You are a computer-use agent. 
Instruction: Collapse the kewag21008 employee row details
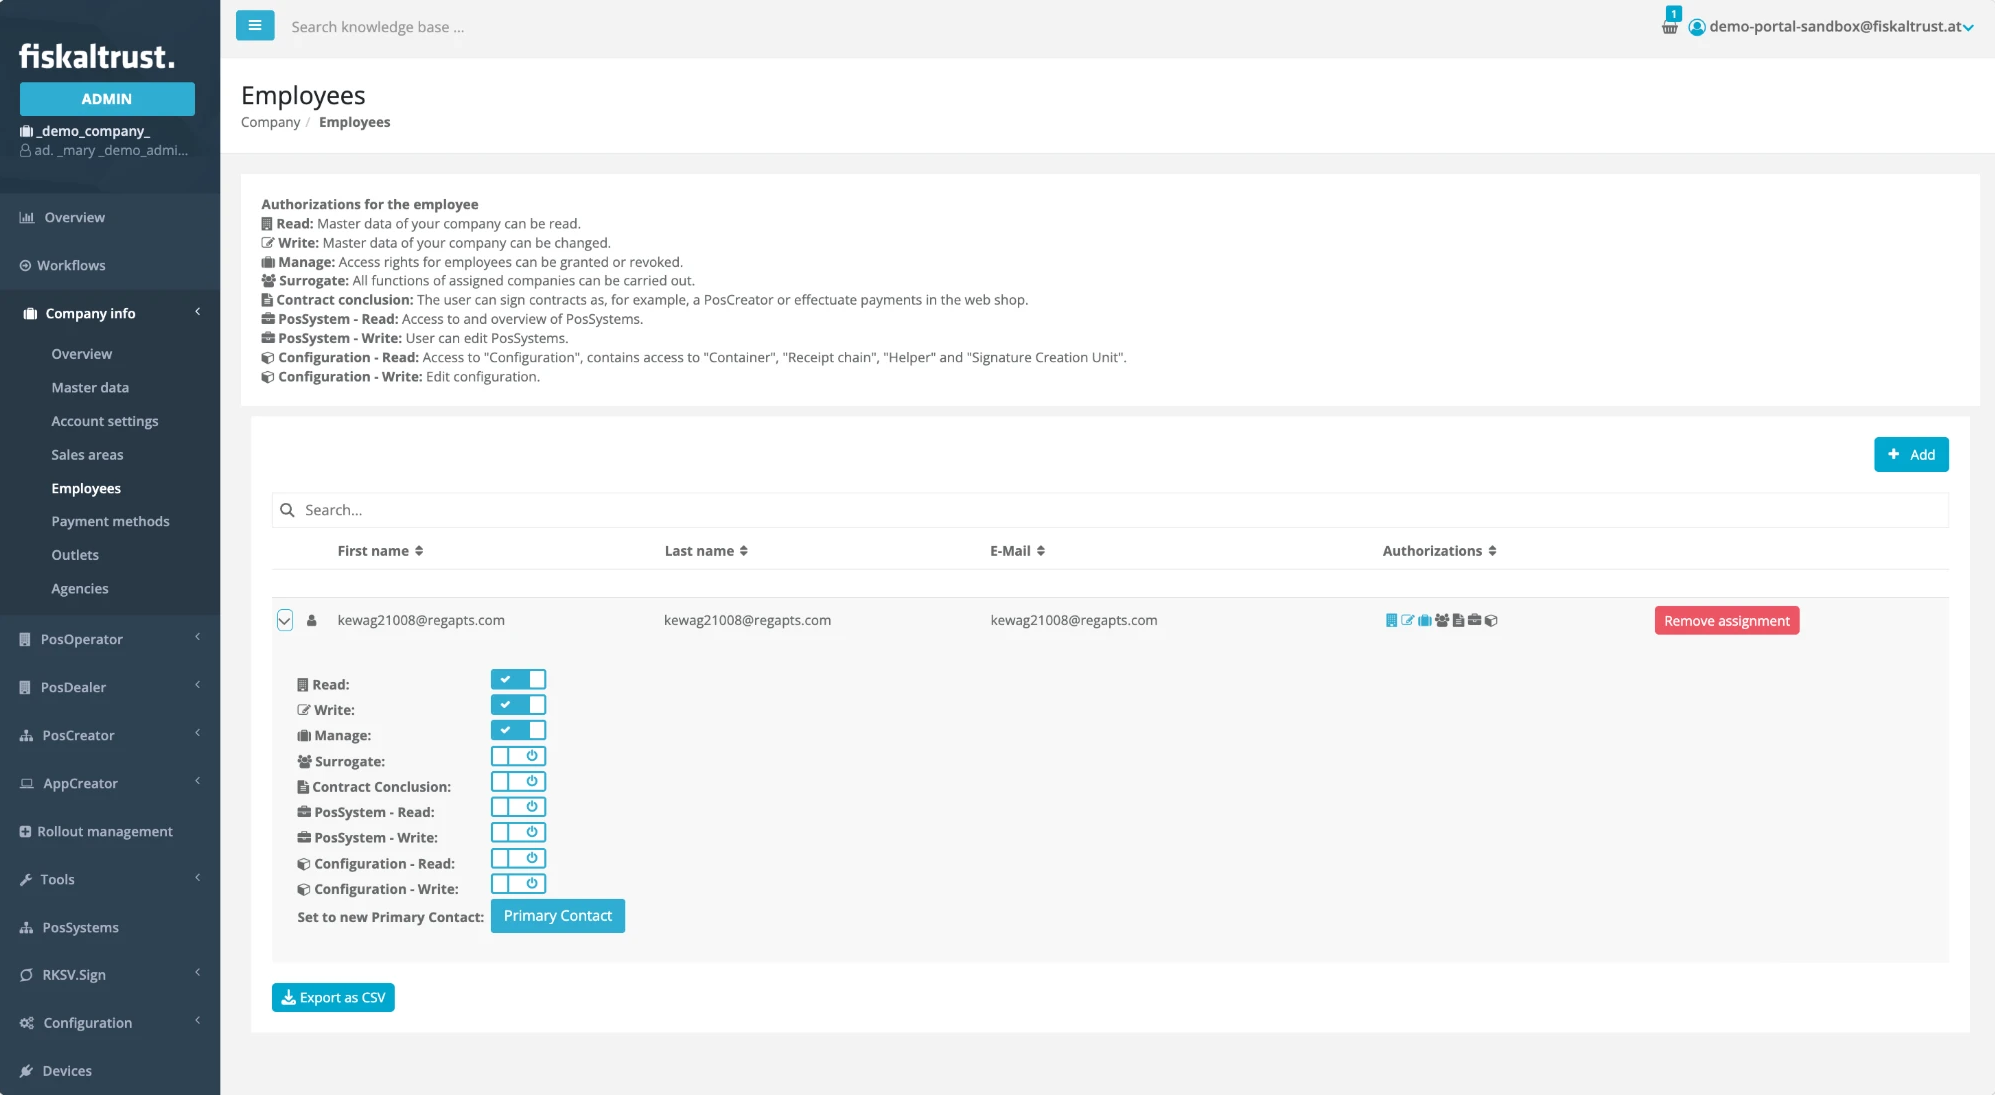pyautogui.click(x=285, y=620)
